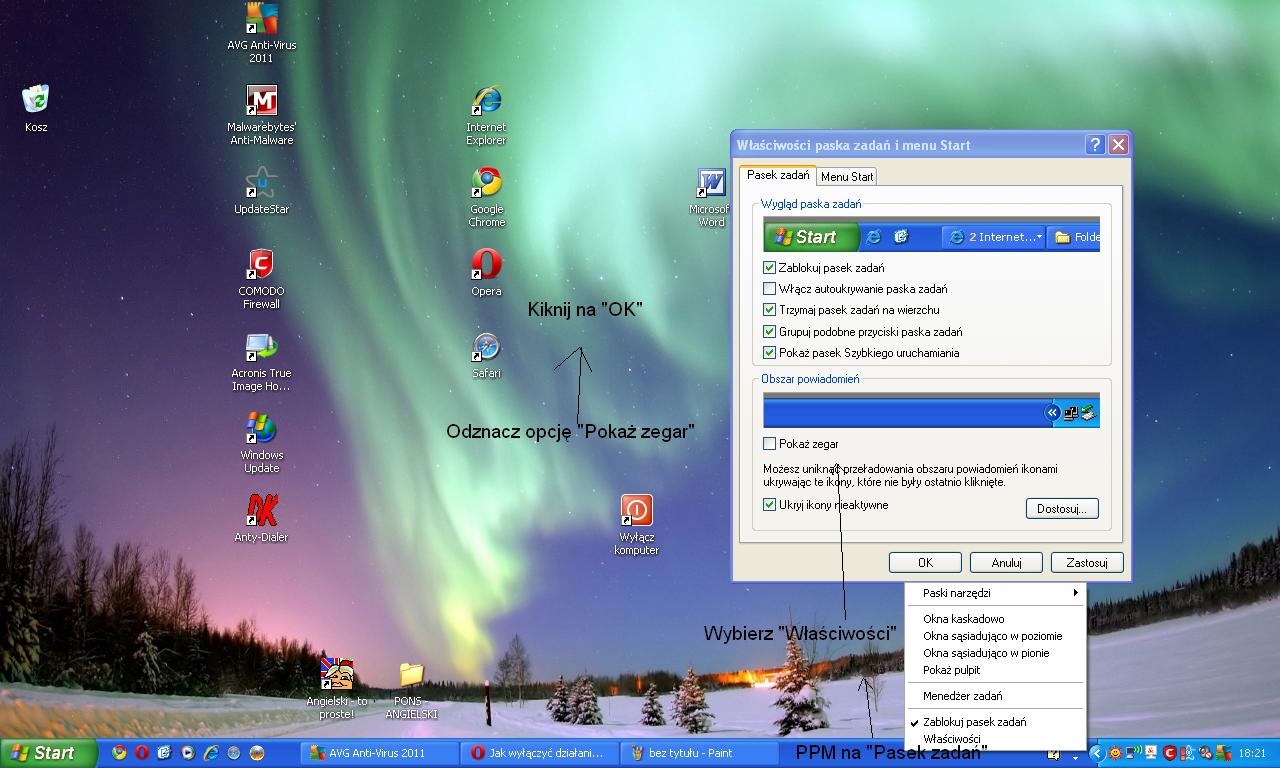Image resolution: width=1280 pixels, height=768 pixels.
Task: Launch Opera from the Quick Launch bar
Action: click(142, 752)
